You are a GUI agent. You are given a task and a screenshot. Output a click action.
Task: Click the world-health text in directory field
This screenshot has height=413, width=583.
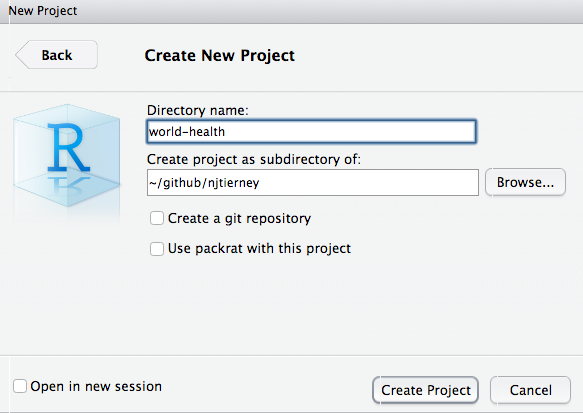[187, 132]
